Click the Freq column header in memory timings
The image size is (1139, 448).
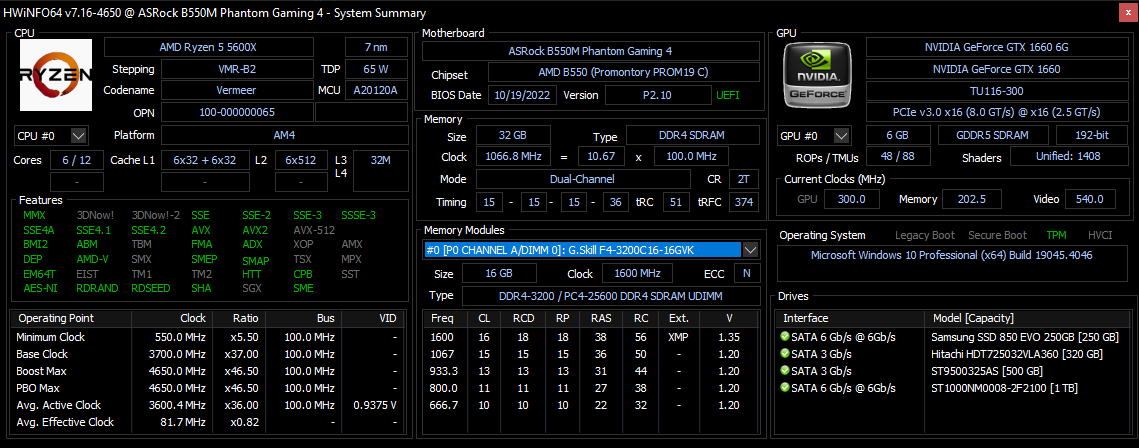coord(442,318)
